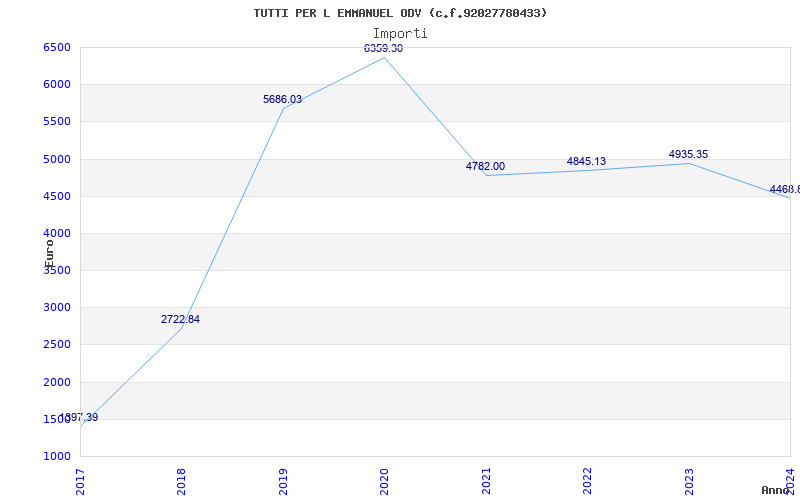Viewport: 800px width, 500px height.
Task: Select the 6359.30 data label
Action: click(x=383, y=48)
